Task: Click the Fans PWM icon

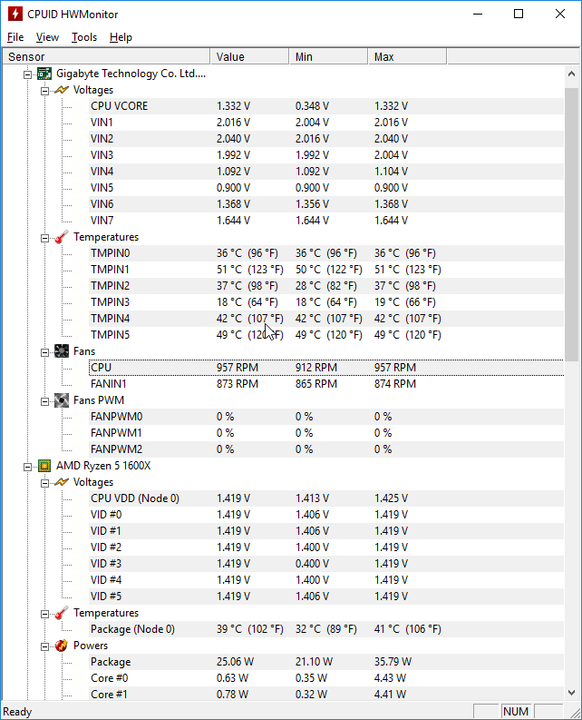Action: (62, 400)
